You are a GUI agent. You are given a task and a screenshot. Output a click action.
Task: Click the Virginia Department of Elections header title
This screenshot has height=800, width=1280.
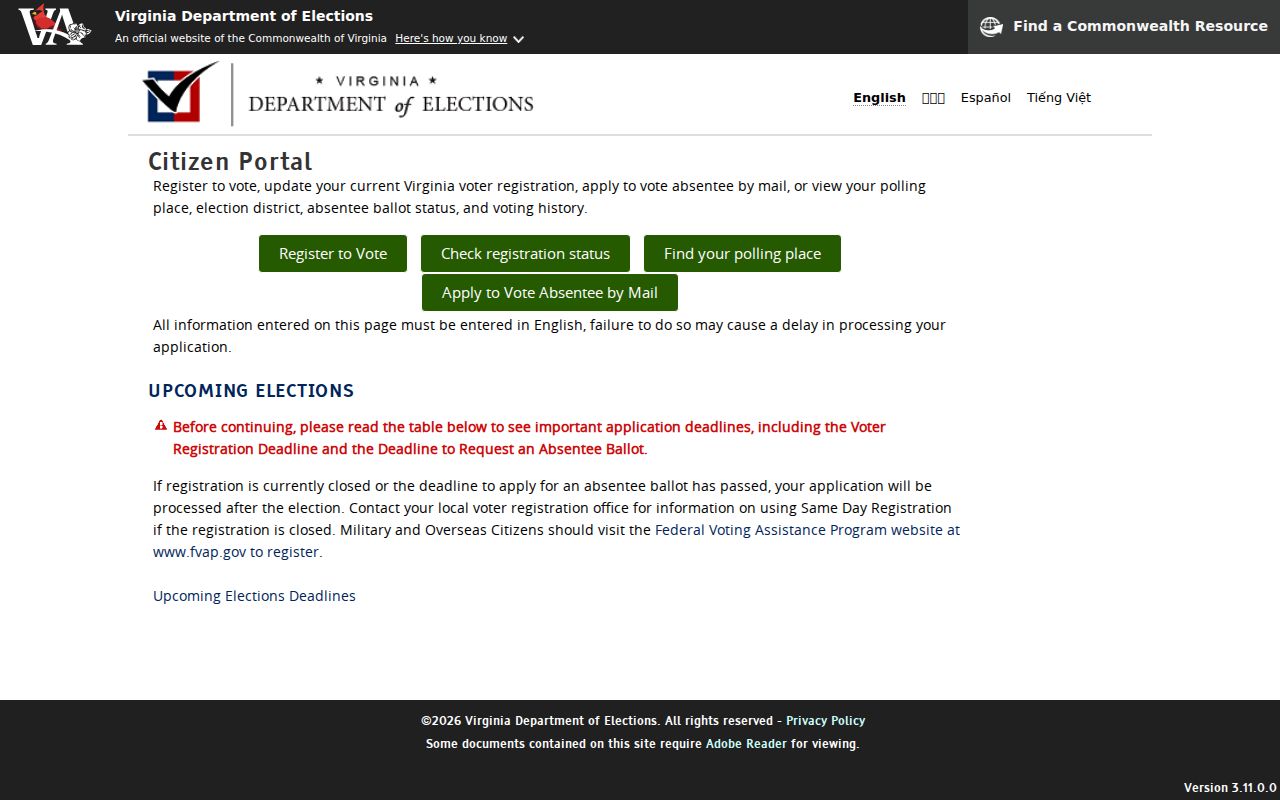point(244,16)
